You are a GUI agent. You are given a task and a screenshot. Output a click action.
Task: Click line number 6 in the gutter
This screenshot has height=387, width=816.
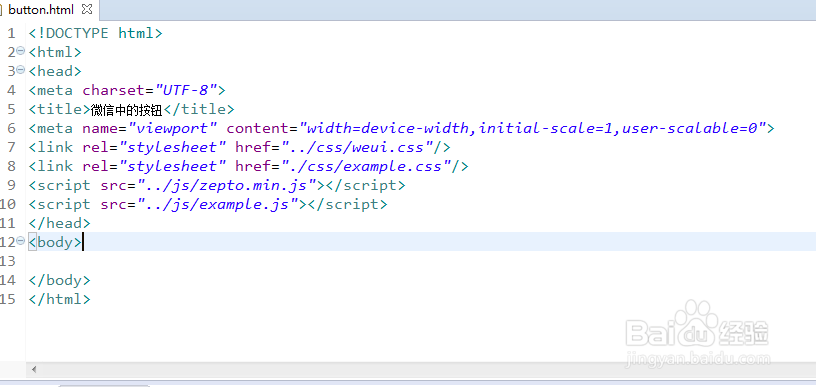pos(11,128)
